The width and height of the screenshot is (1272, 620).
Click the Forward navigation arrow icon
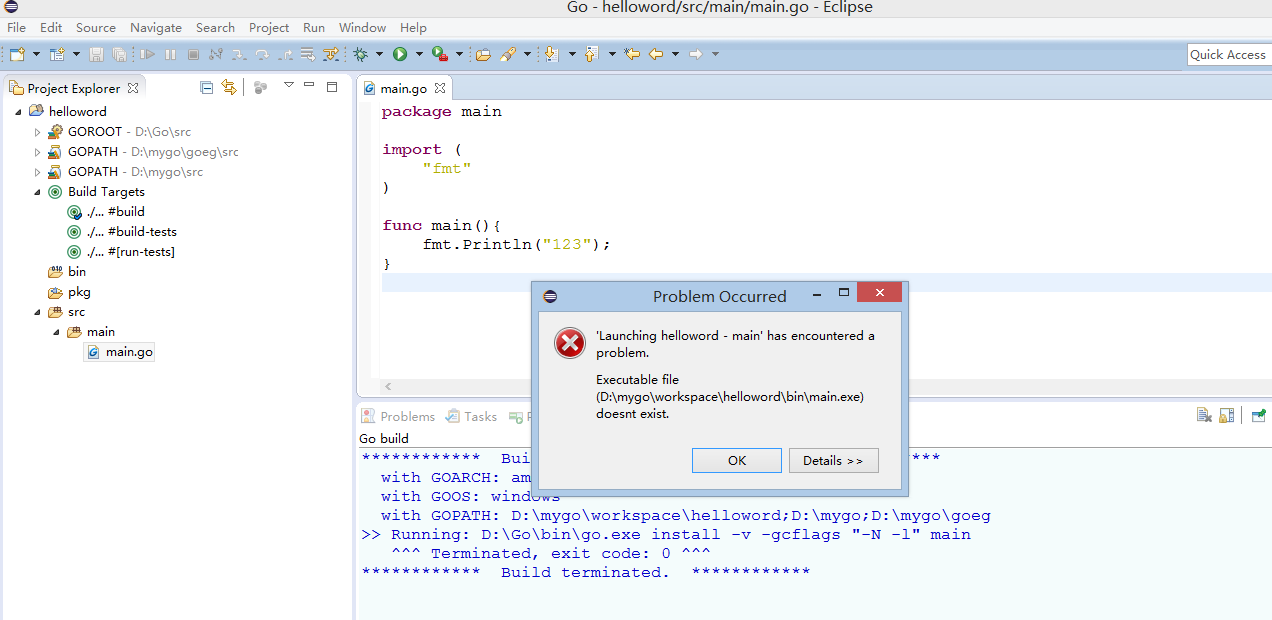[x=696, y=54]
